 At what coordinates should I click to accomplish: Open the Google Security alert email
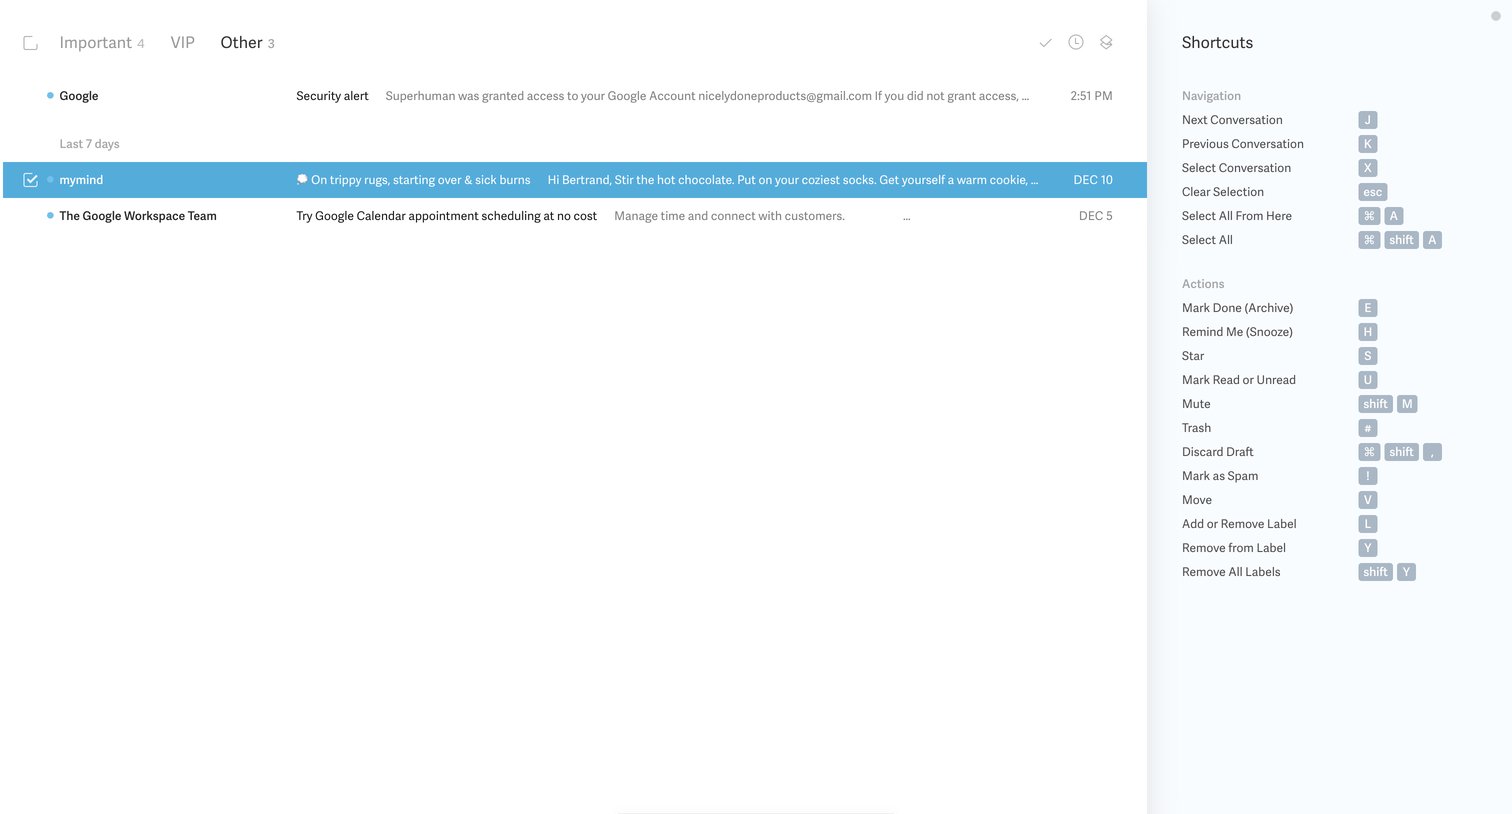(x=575, y=96)
